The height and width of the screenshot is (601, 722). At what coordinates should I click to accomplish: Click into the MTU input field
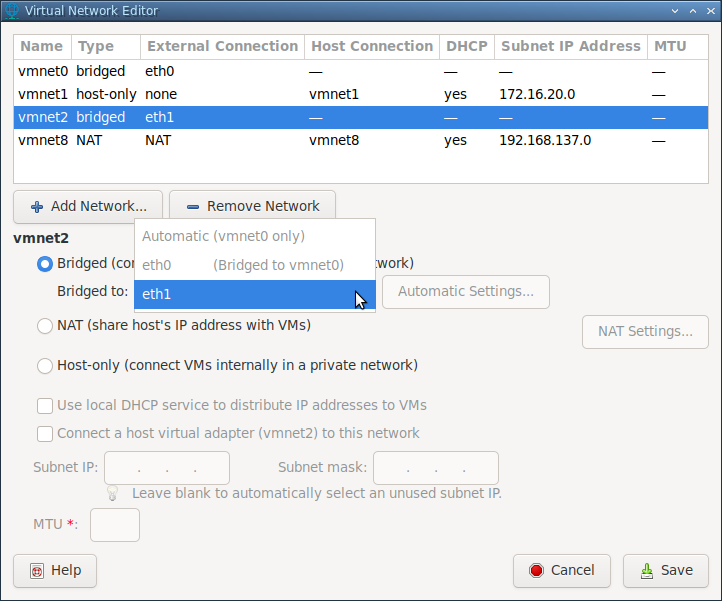(115, 525)
